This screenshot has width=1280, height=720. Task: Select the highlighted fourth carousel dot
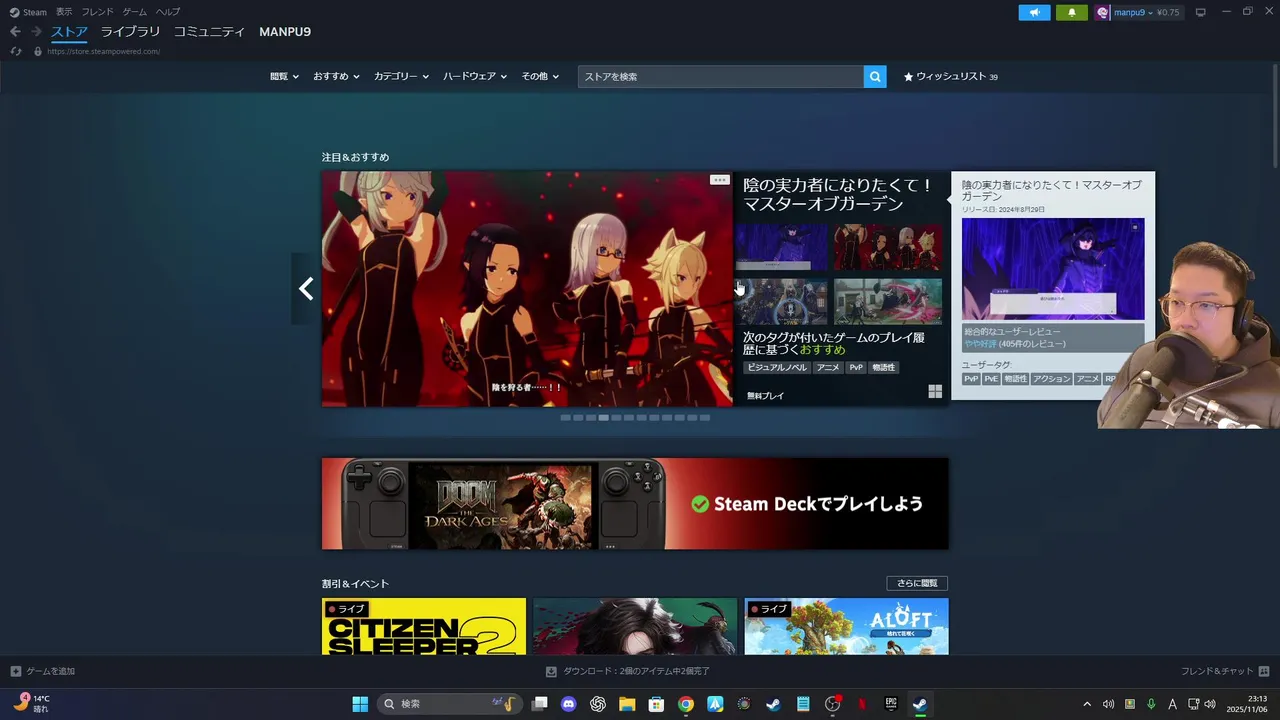[603, 417]
